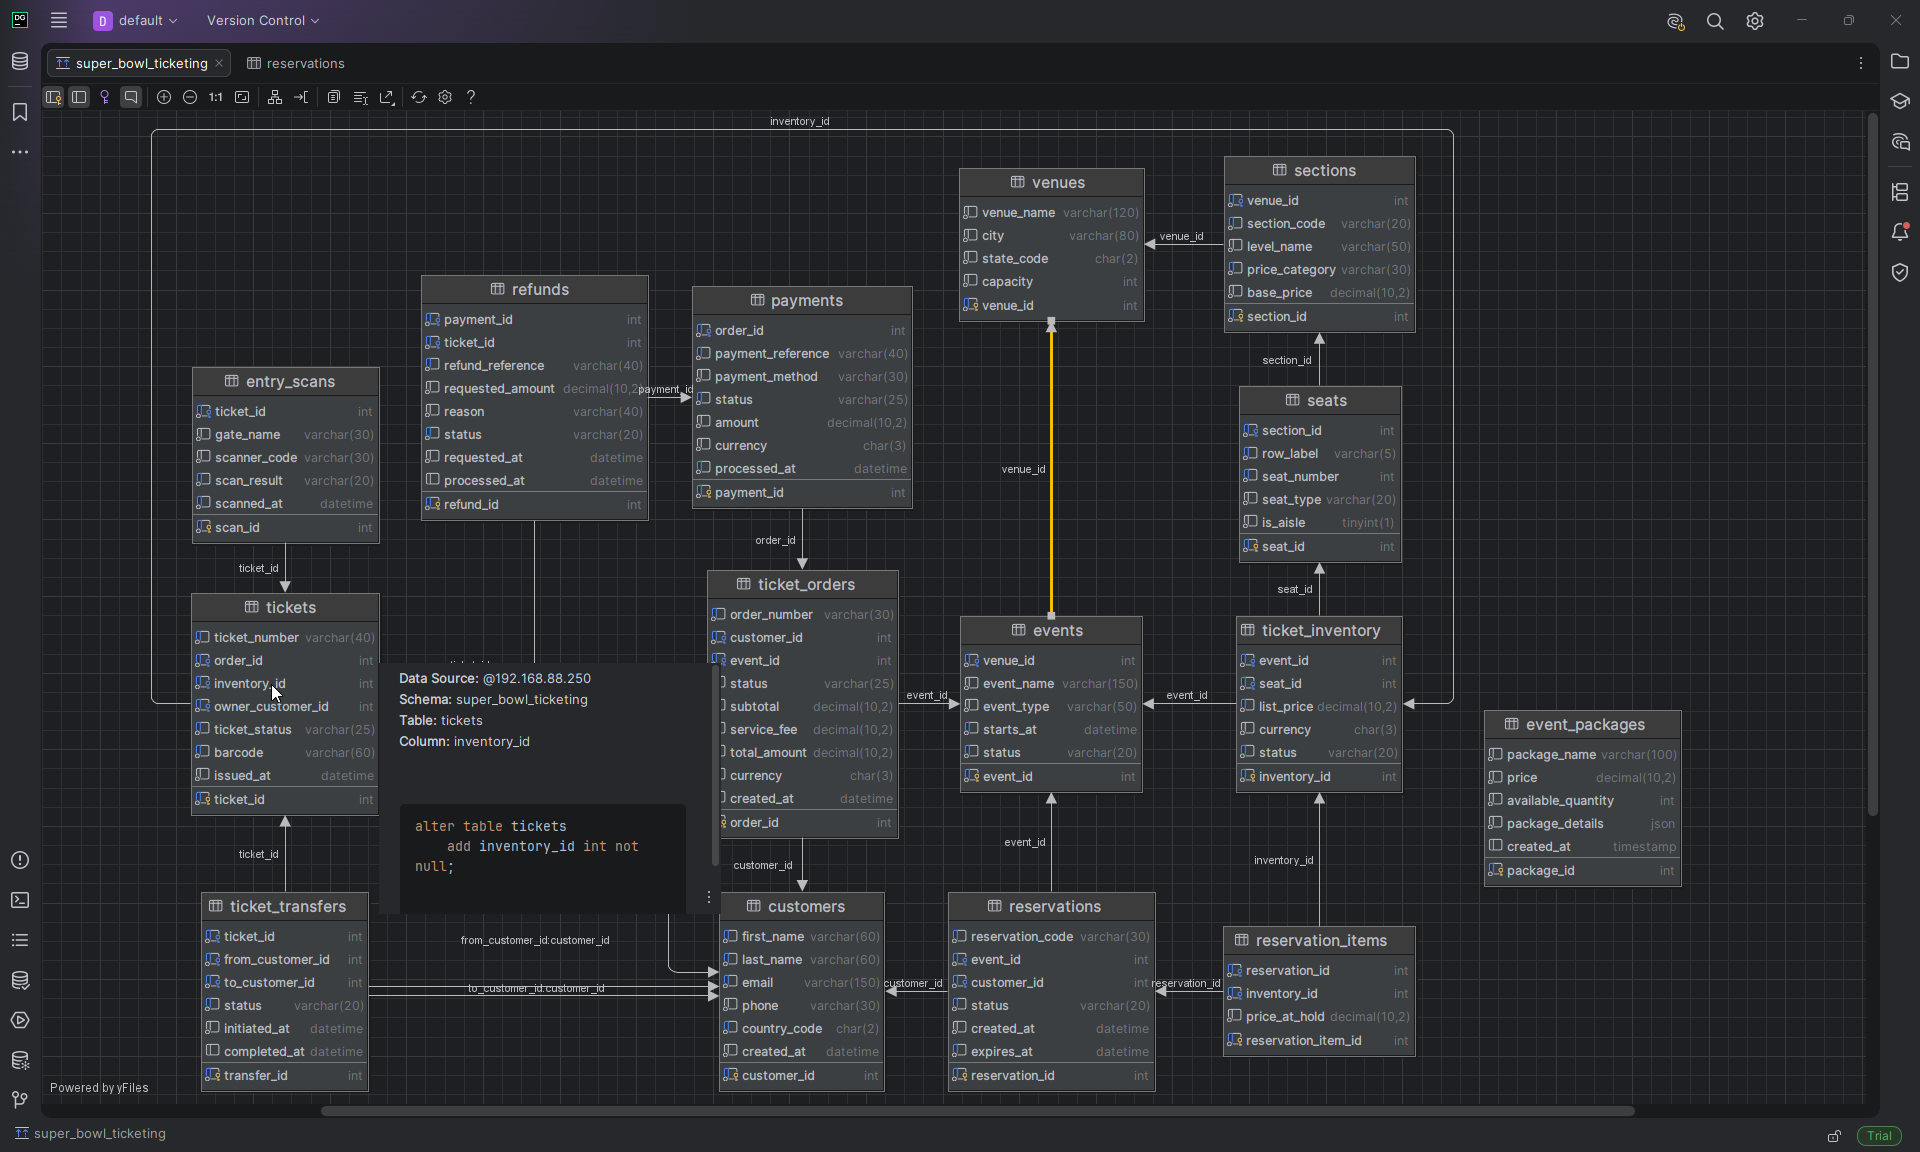This screenshot has height=1152, width=1920.
Task: Click the route edges icon
Action: pos(301,97)
